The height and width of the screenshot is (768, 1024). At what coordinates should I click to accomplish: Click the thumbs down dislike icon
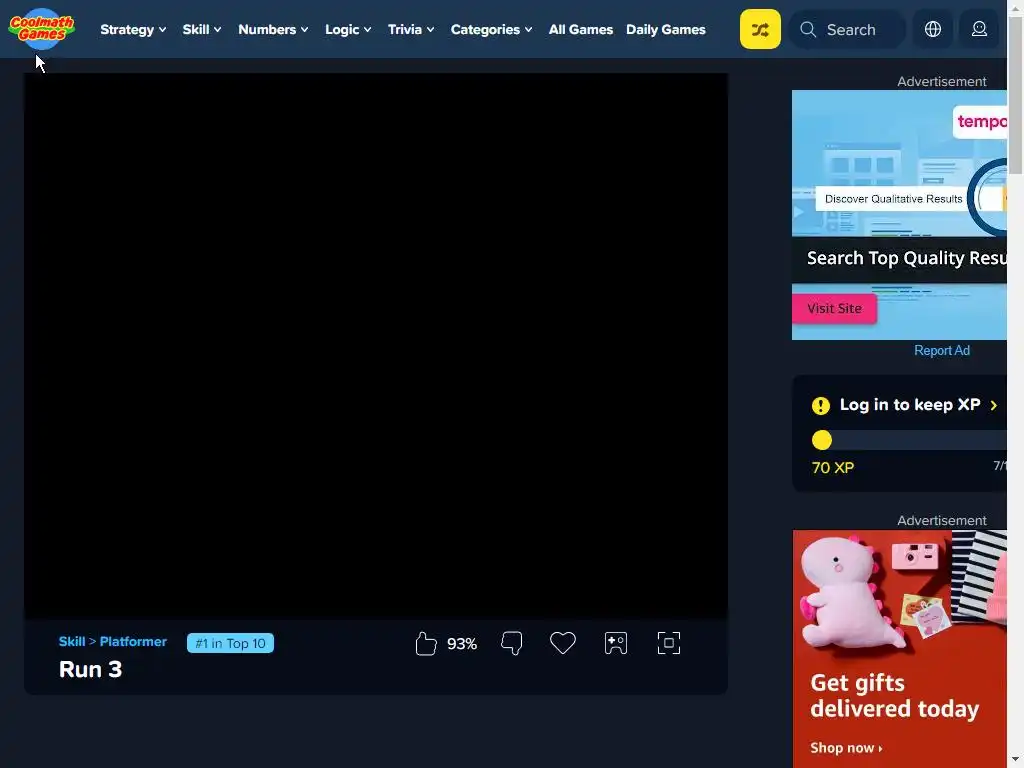[511, 643]
